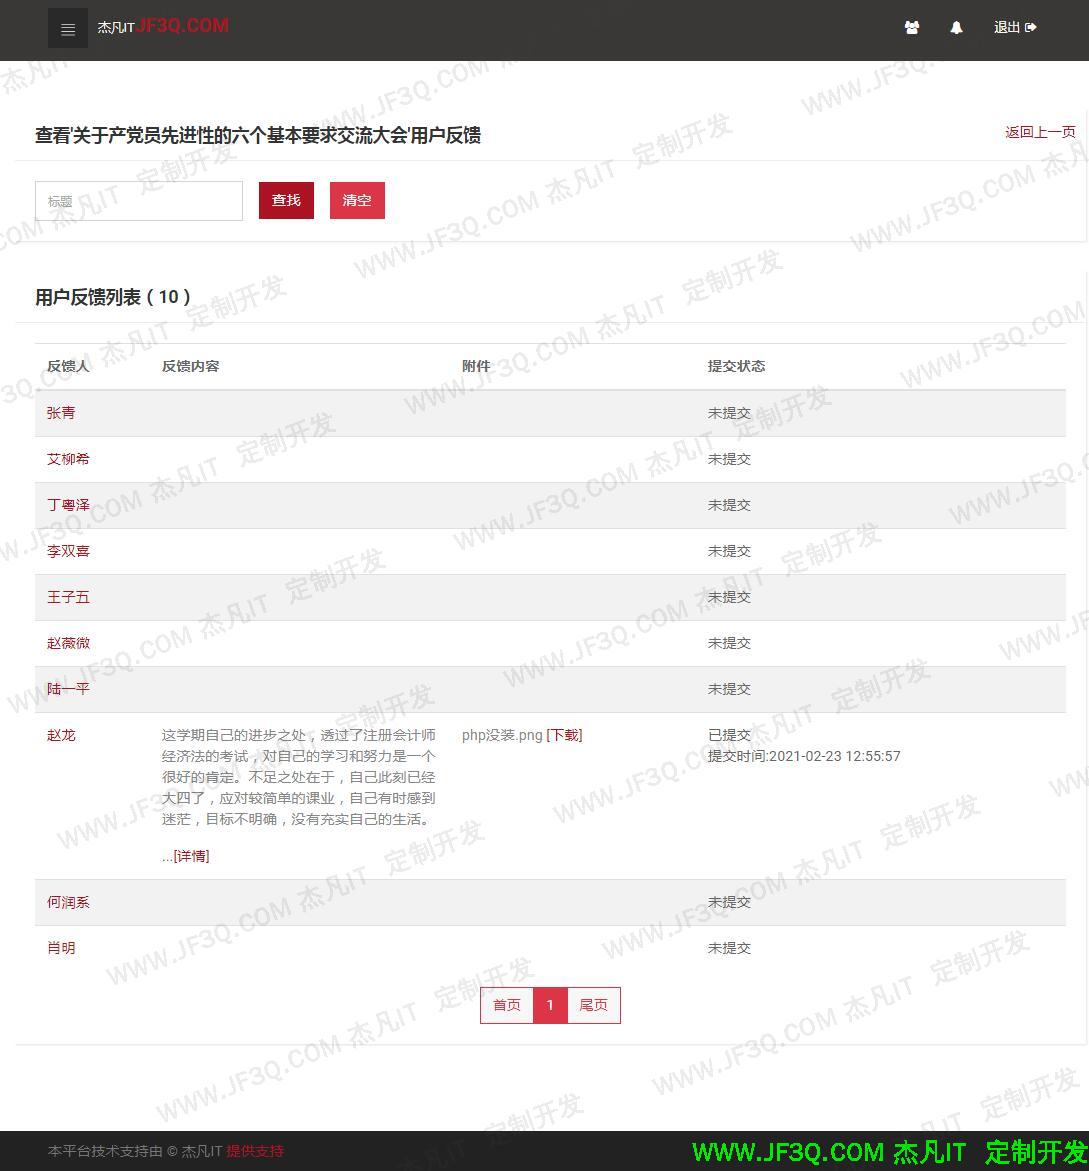Viewport: 1089px width, 1171px height.
Task: Click the sign-out icon next to 退出
Action: click(x=1032, y=27)
